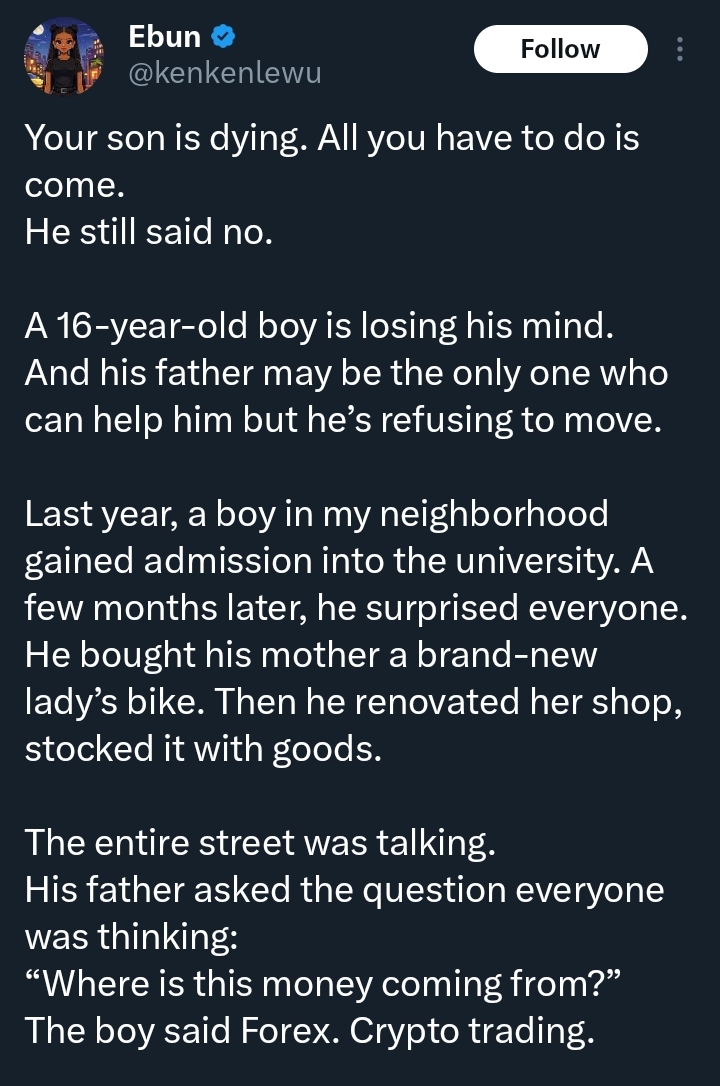Open the three-dot more options menu
This screenshot has height=1086, width=720.
click(680, 49)
